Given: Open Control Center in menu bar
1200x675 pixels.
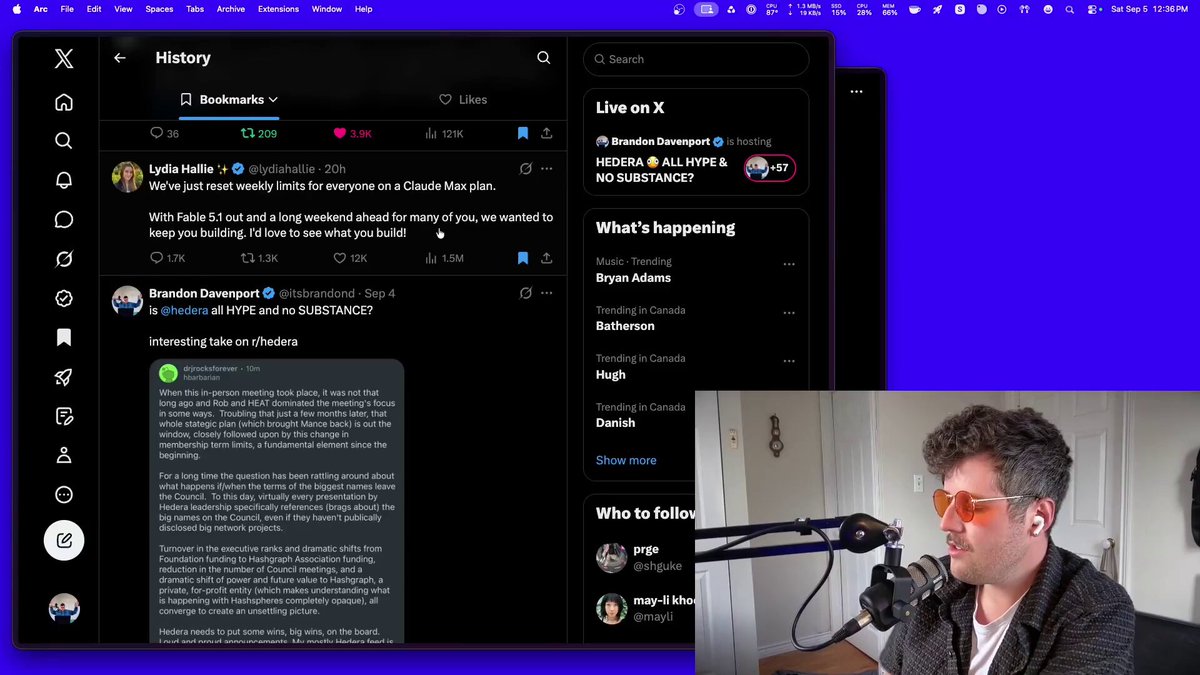Looking at the screenshot, I should [1094, 9].
